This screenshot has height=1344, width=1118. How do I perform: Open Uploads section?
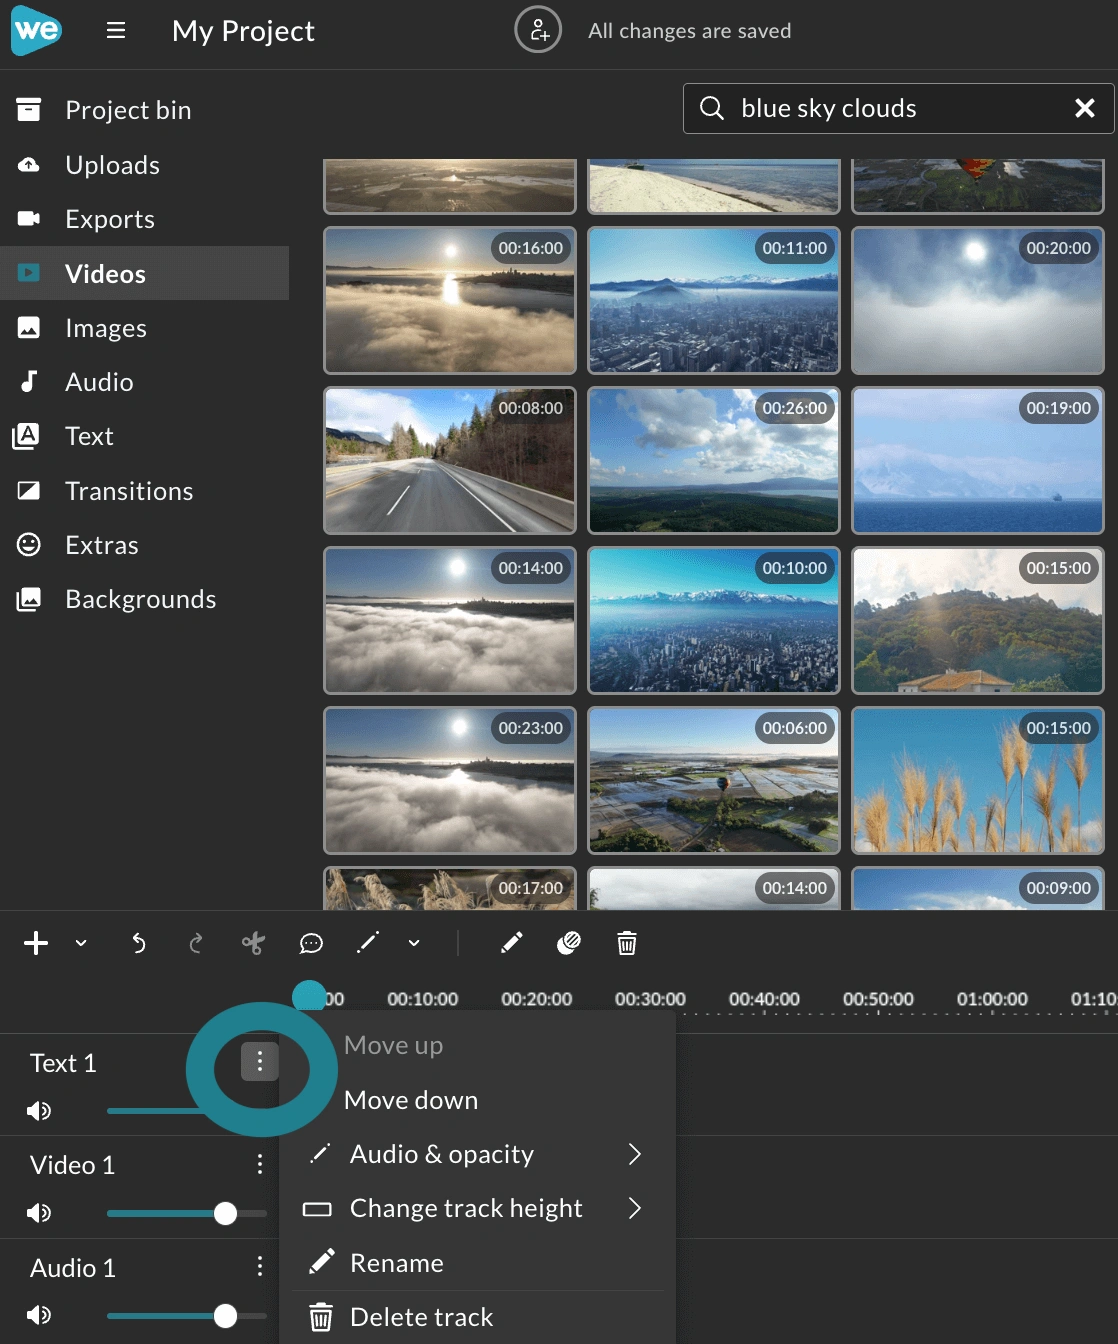(x=144, y=165)
